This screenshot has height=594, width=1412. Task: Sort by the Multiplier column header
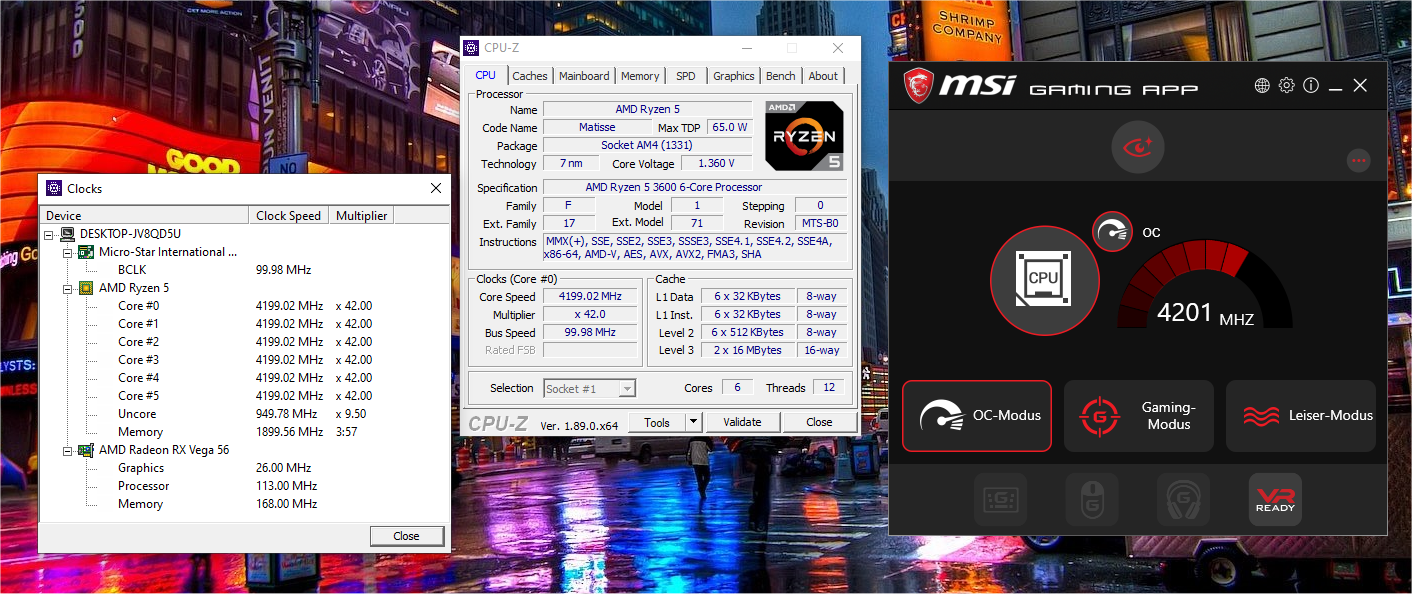pos(362,215)
